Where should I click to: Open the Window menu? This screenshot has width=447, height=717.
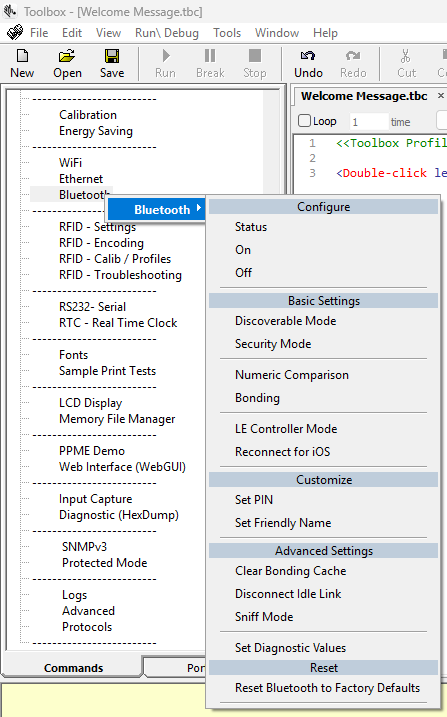pyautogui.click(x=277, y=33)
